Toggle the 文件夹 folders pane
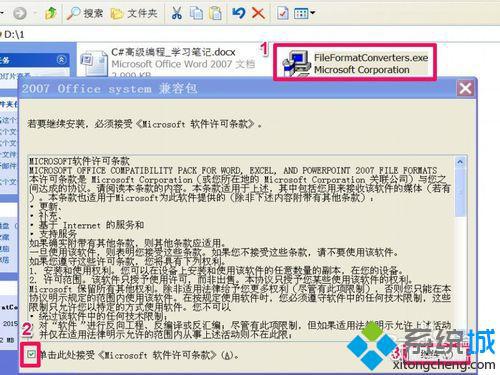 click(x=134, y=13)
